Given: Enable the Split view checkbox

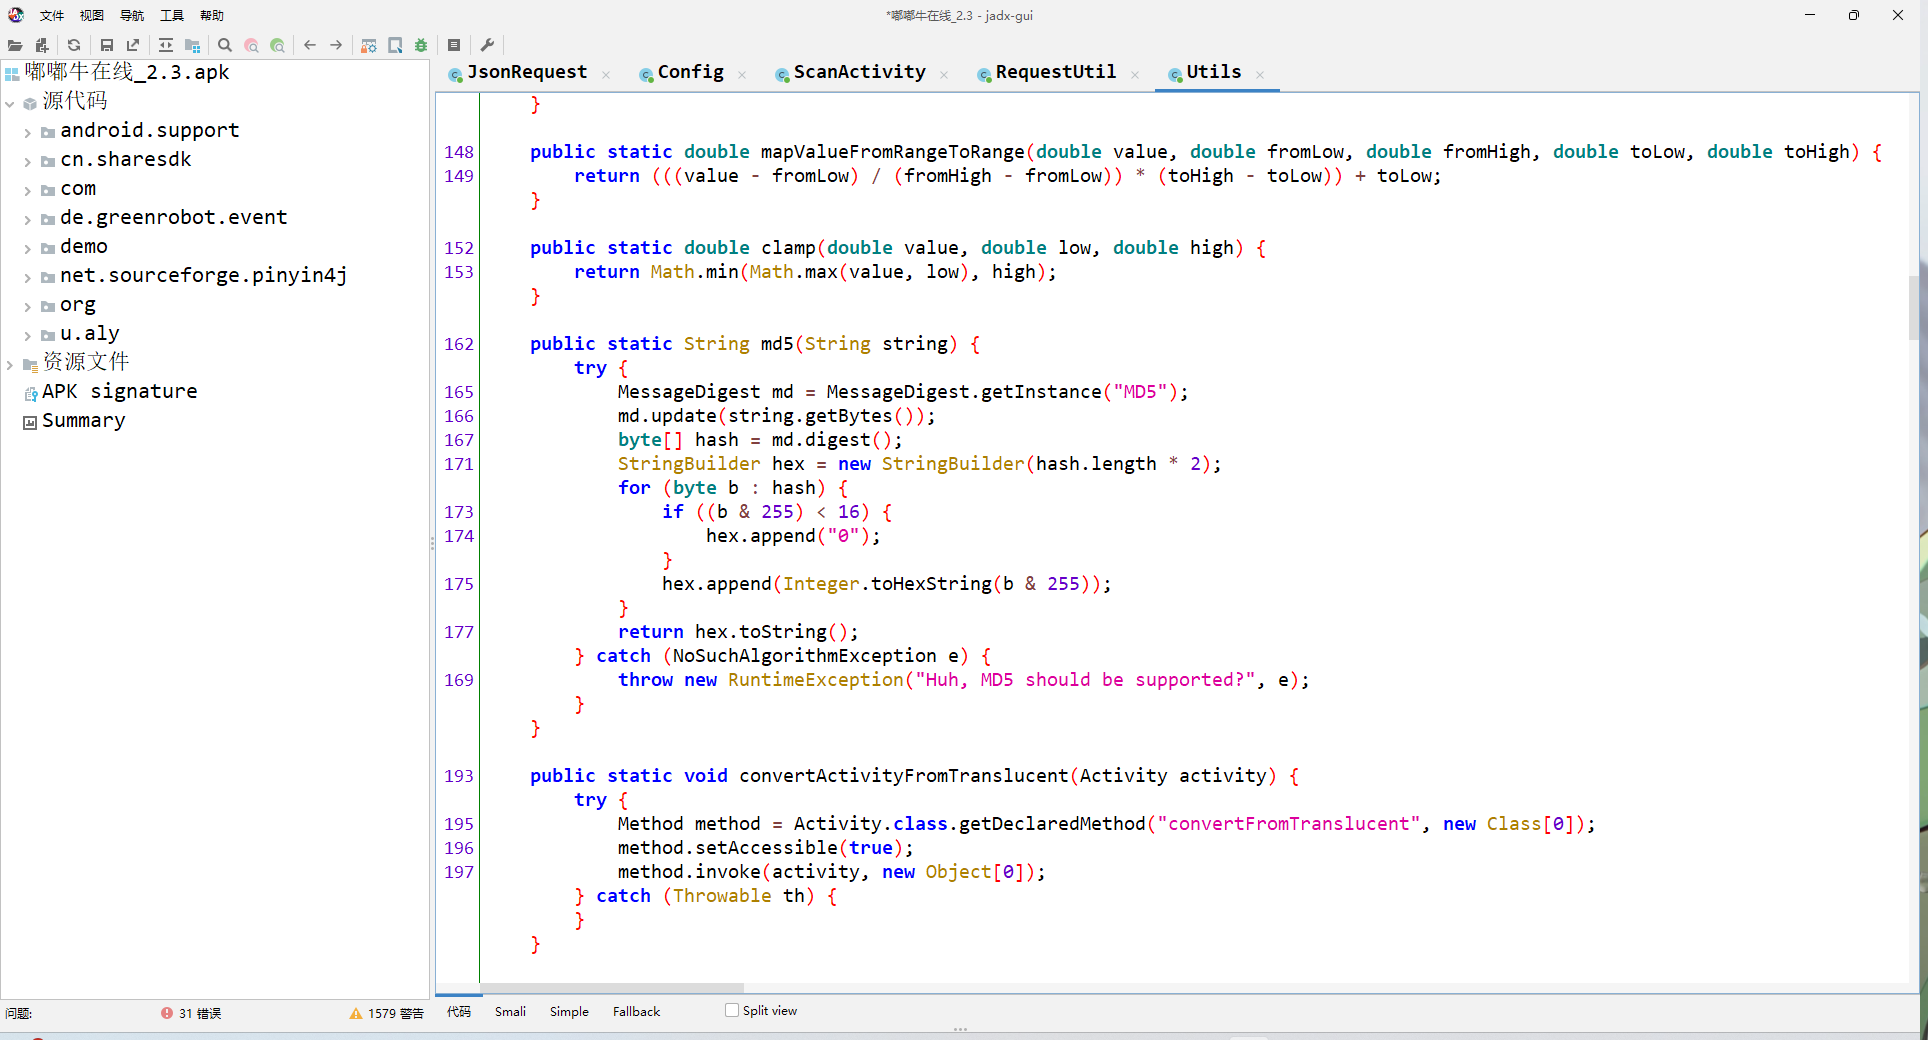Looking at the screenshot, I should pos(732,1010).
